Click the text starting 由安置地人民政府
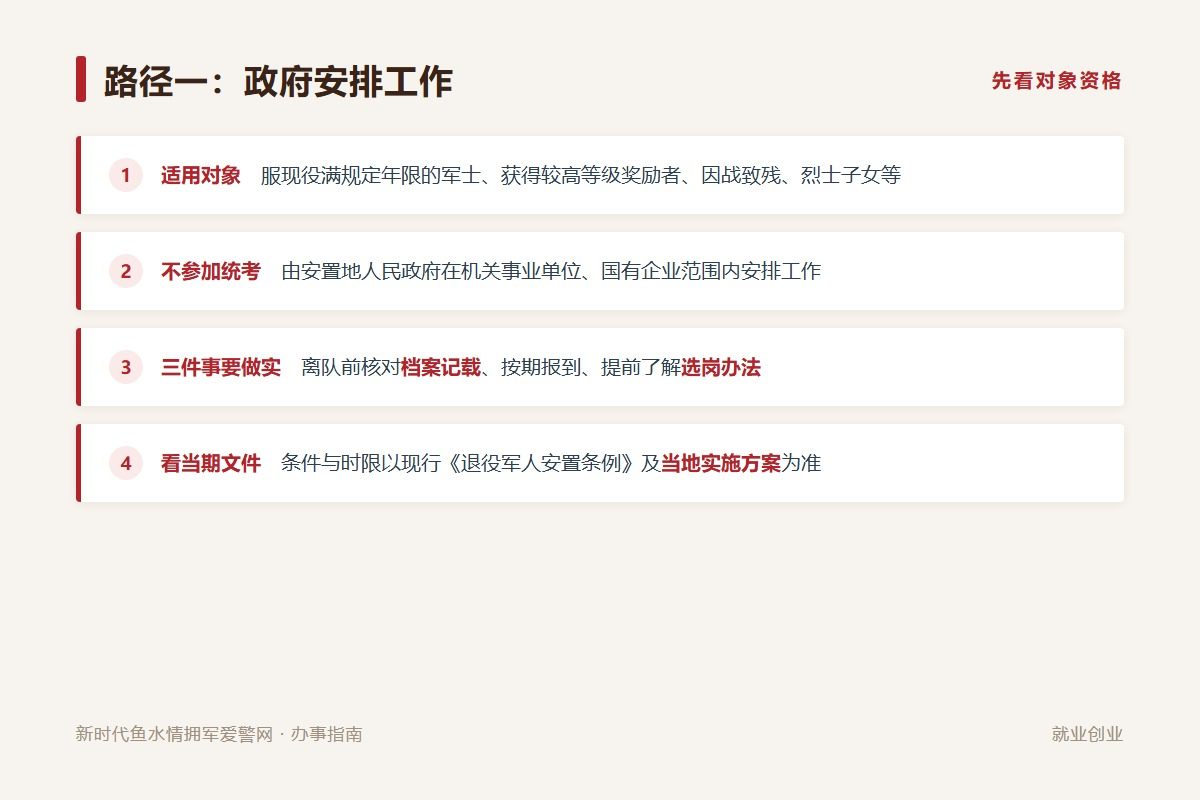 pyautogui.click(x=551, y=271)
